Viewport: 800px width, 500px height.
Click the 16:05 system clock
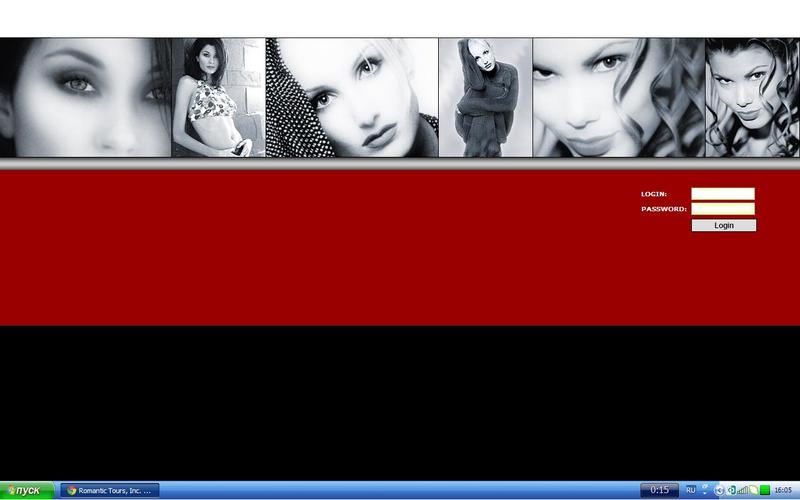tap(783, 490)
